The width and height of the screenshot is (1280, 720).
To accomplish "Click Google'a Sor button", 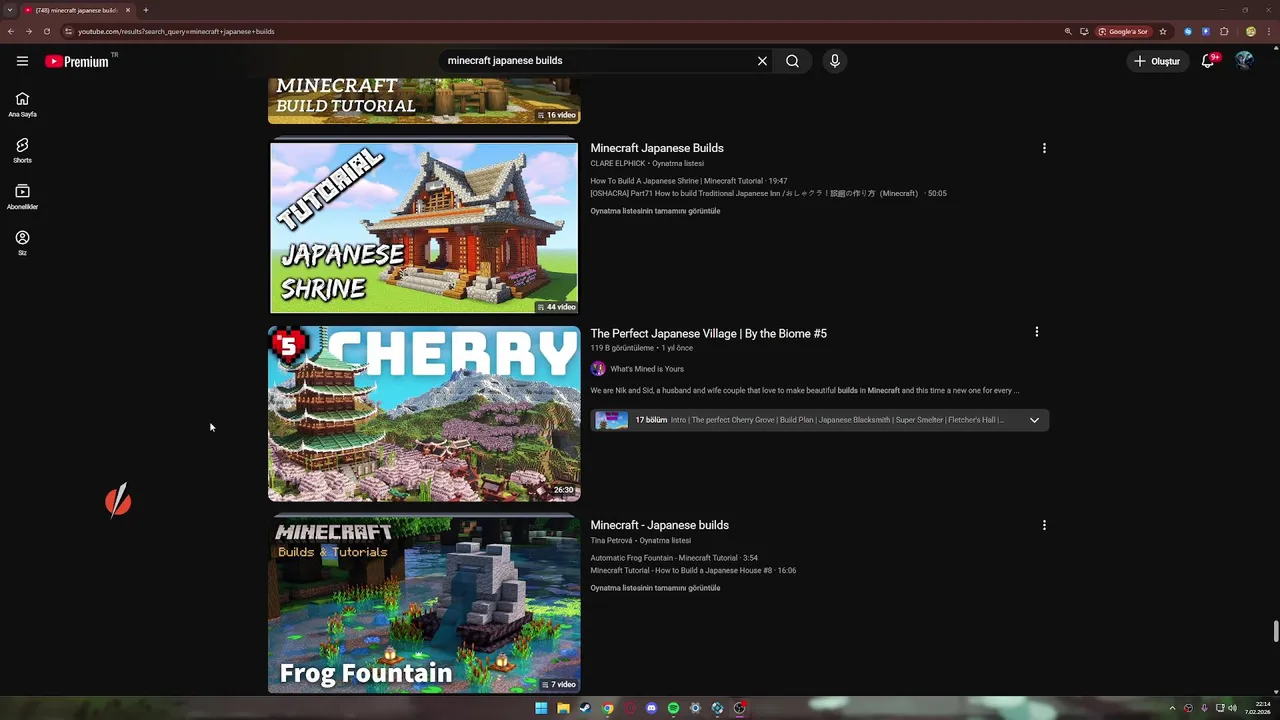I will (x=1123, y=31).
